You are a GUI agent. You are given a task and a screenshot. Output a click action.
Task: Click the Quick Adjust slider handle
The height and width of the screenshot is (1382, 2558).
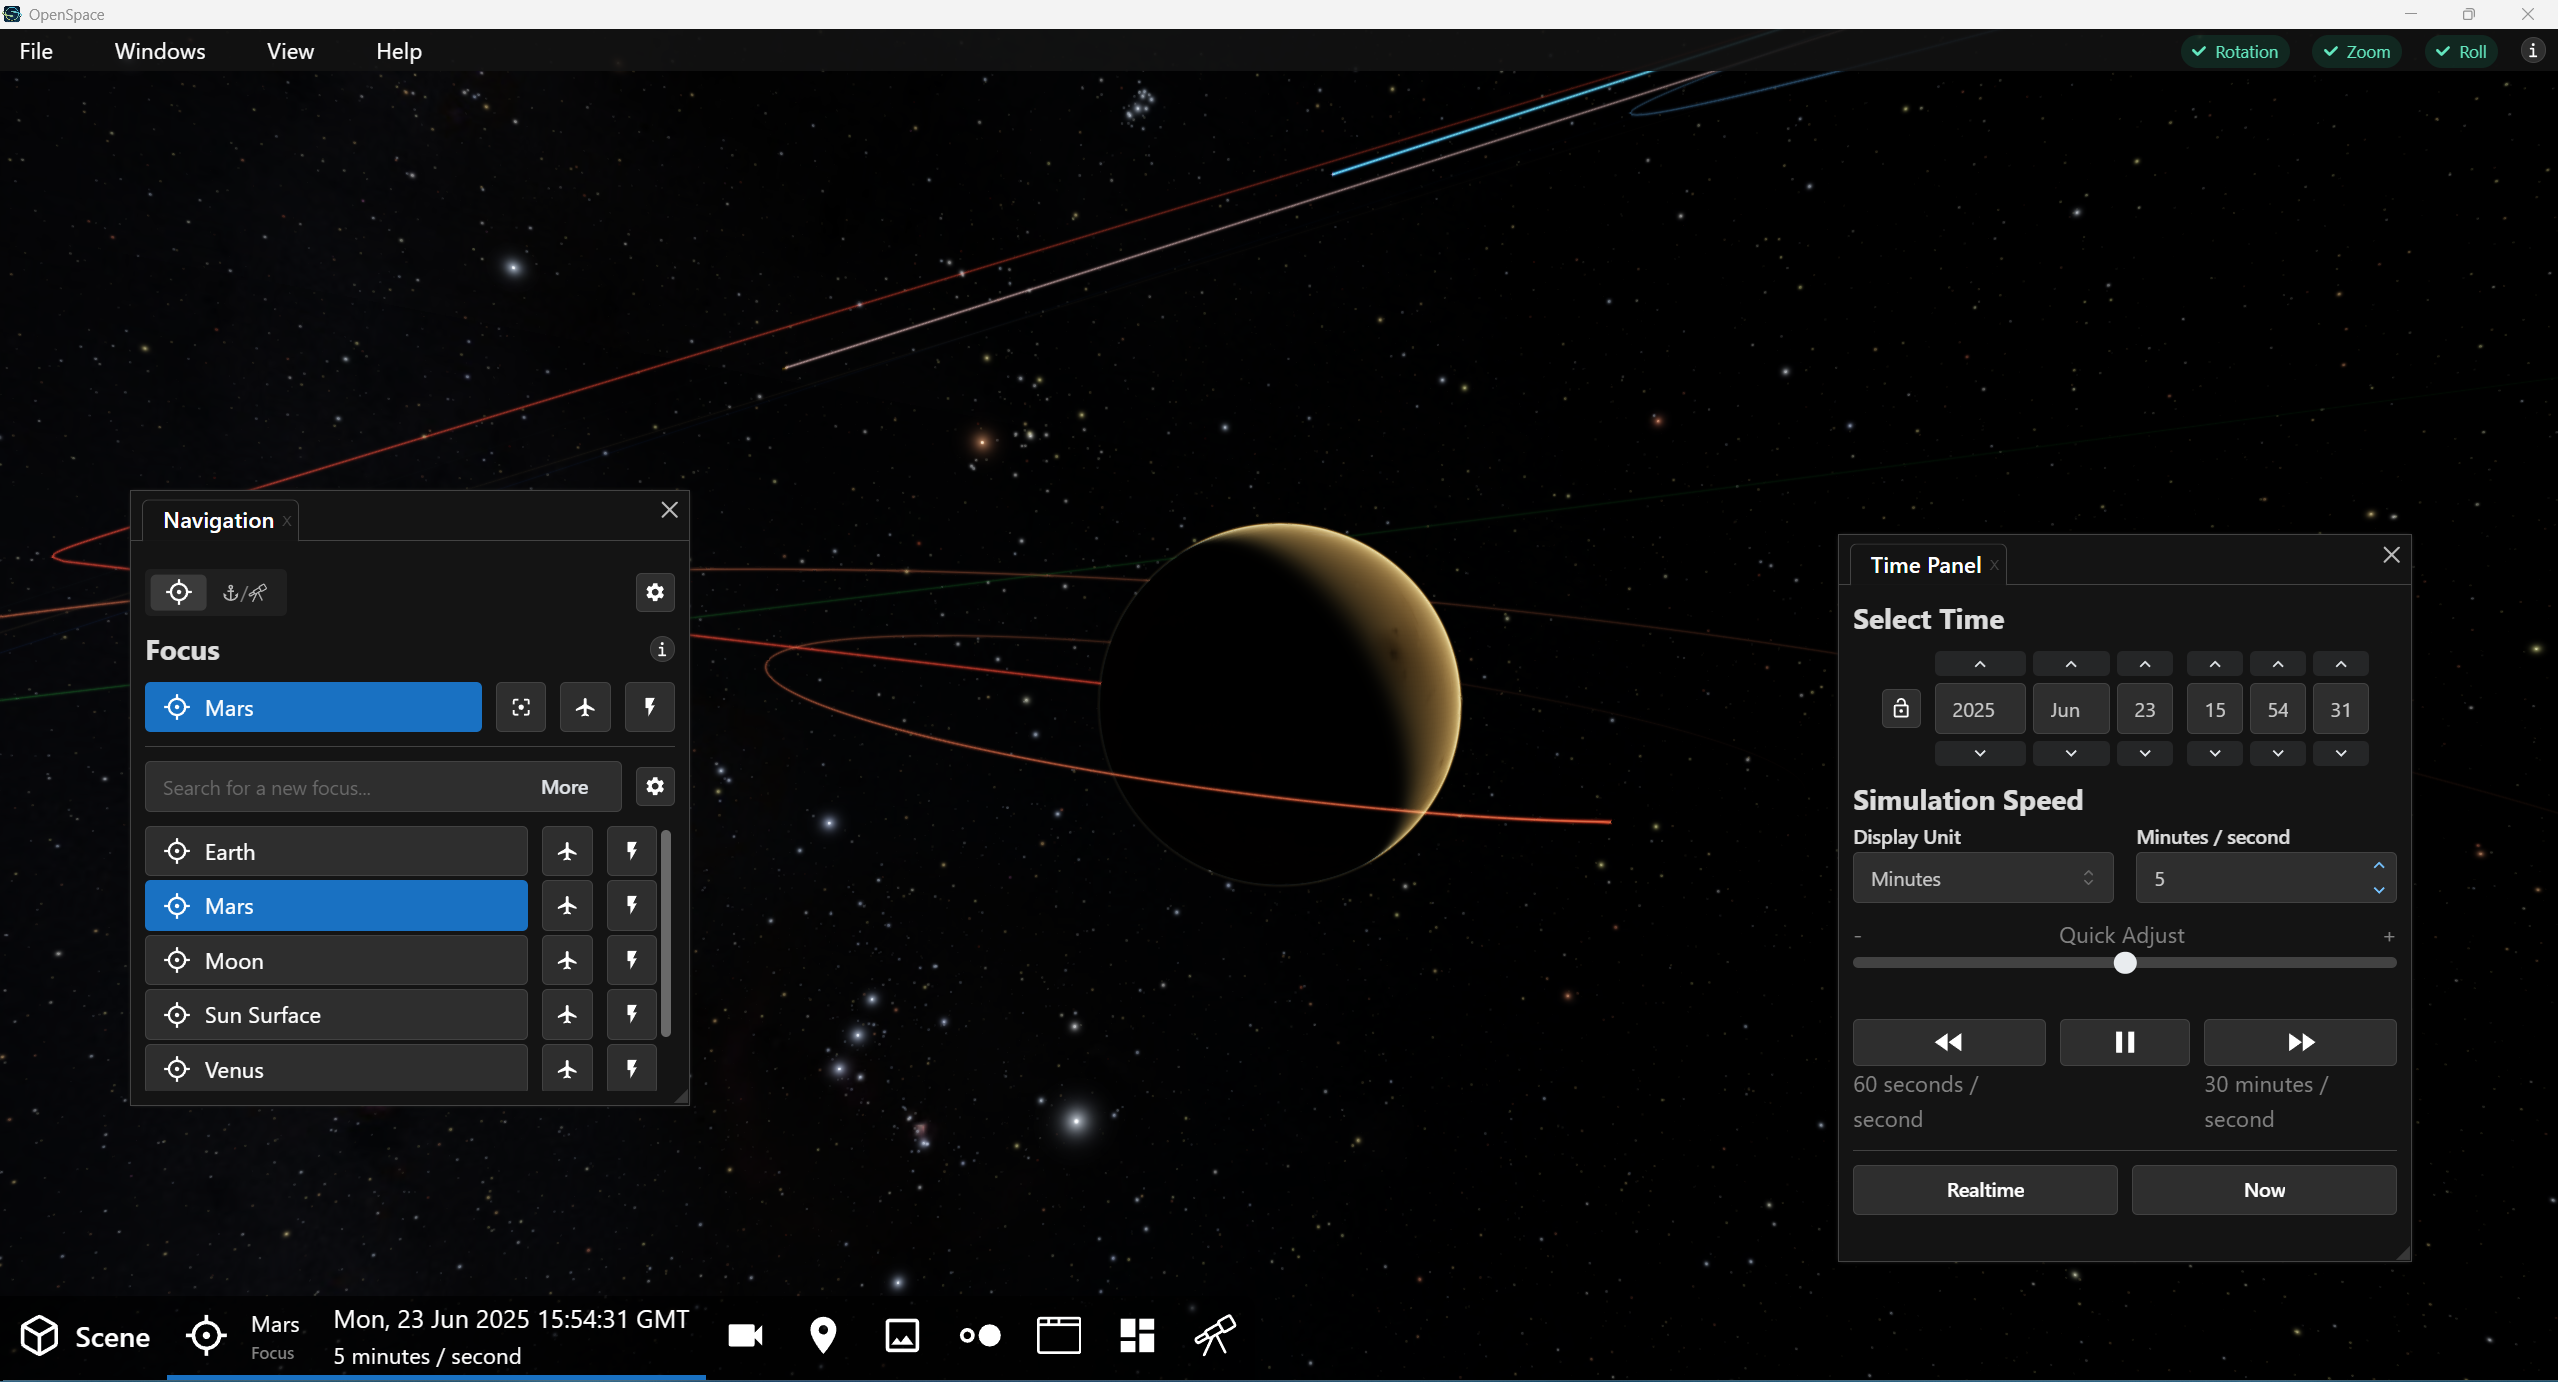pos(2125,963)
